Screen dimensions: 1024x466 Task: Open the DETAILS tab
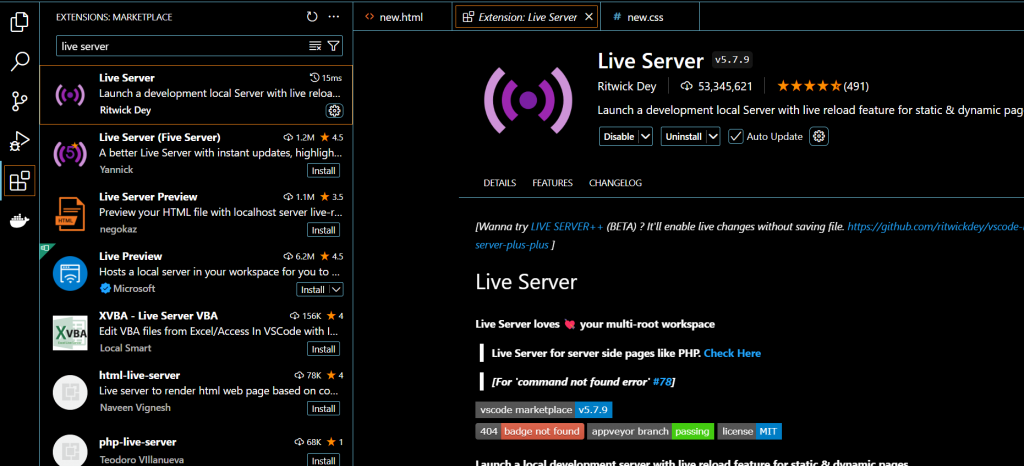[x=500, y=183]
